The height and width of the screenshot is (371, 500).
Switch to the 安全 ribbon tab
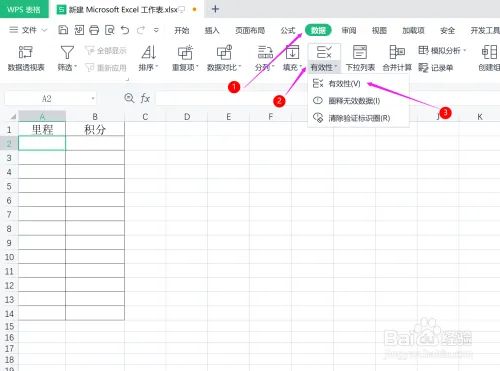447,30
